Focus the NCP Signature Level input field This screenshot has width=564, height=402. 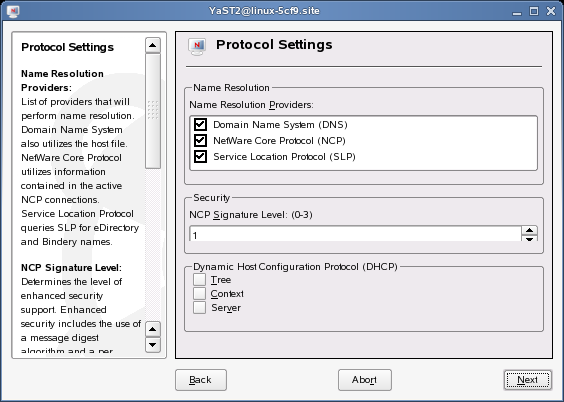[x=355, y=234]
